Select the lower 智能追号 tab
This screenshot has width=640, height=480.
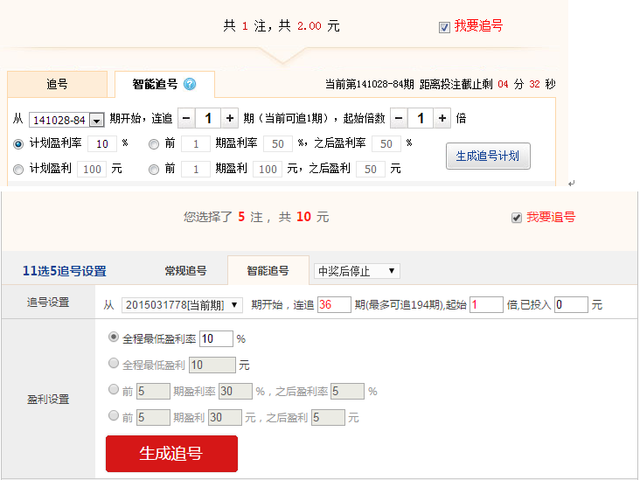pos(268,271)
